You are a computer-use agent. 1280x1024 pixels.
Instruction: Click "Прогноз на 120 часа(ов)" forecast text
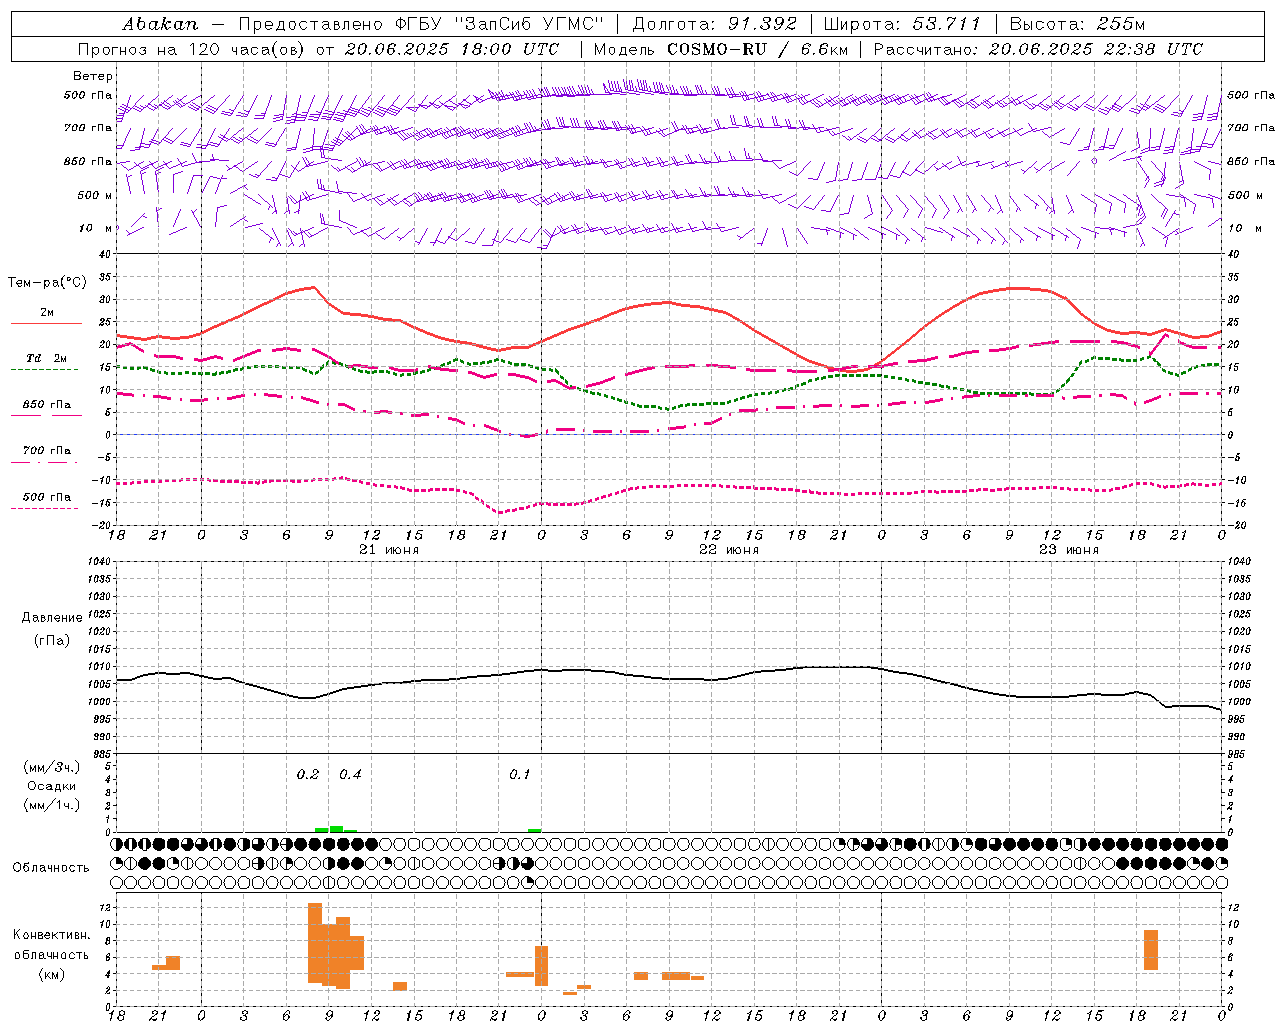pyautogui.click(x=193, y=49)
